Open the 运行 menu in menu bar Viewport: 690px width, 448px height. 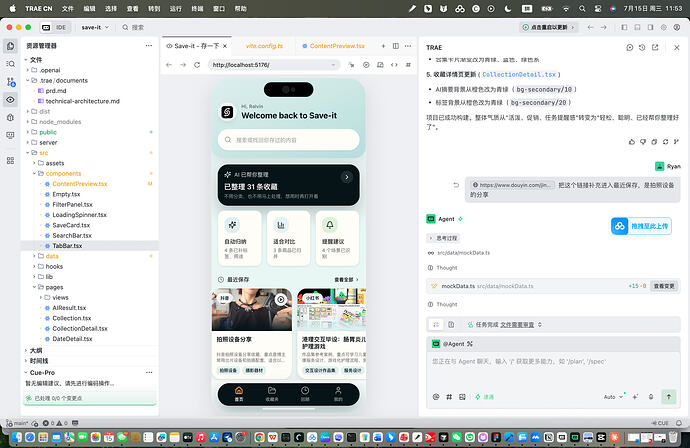(176, 8)
